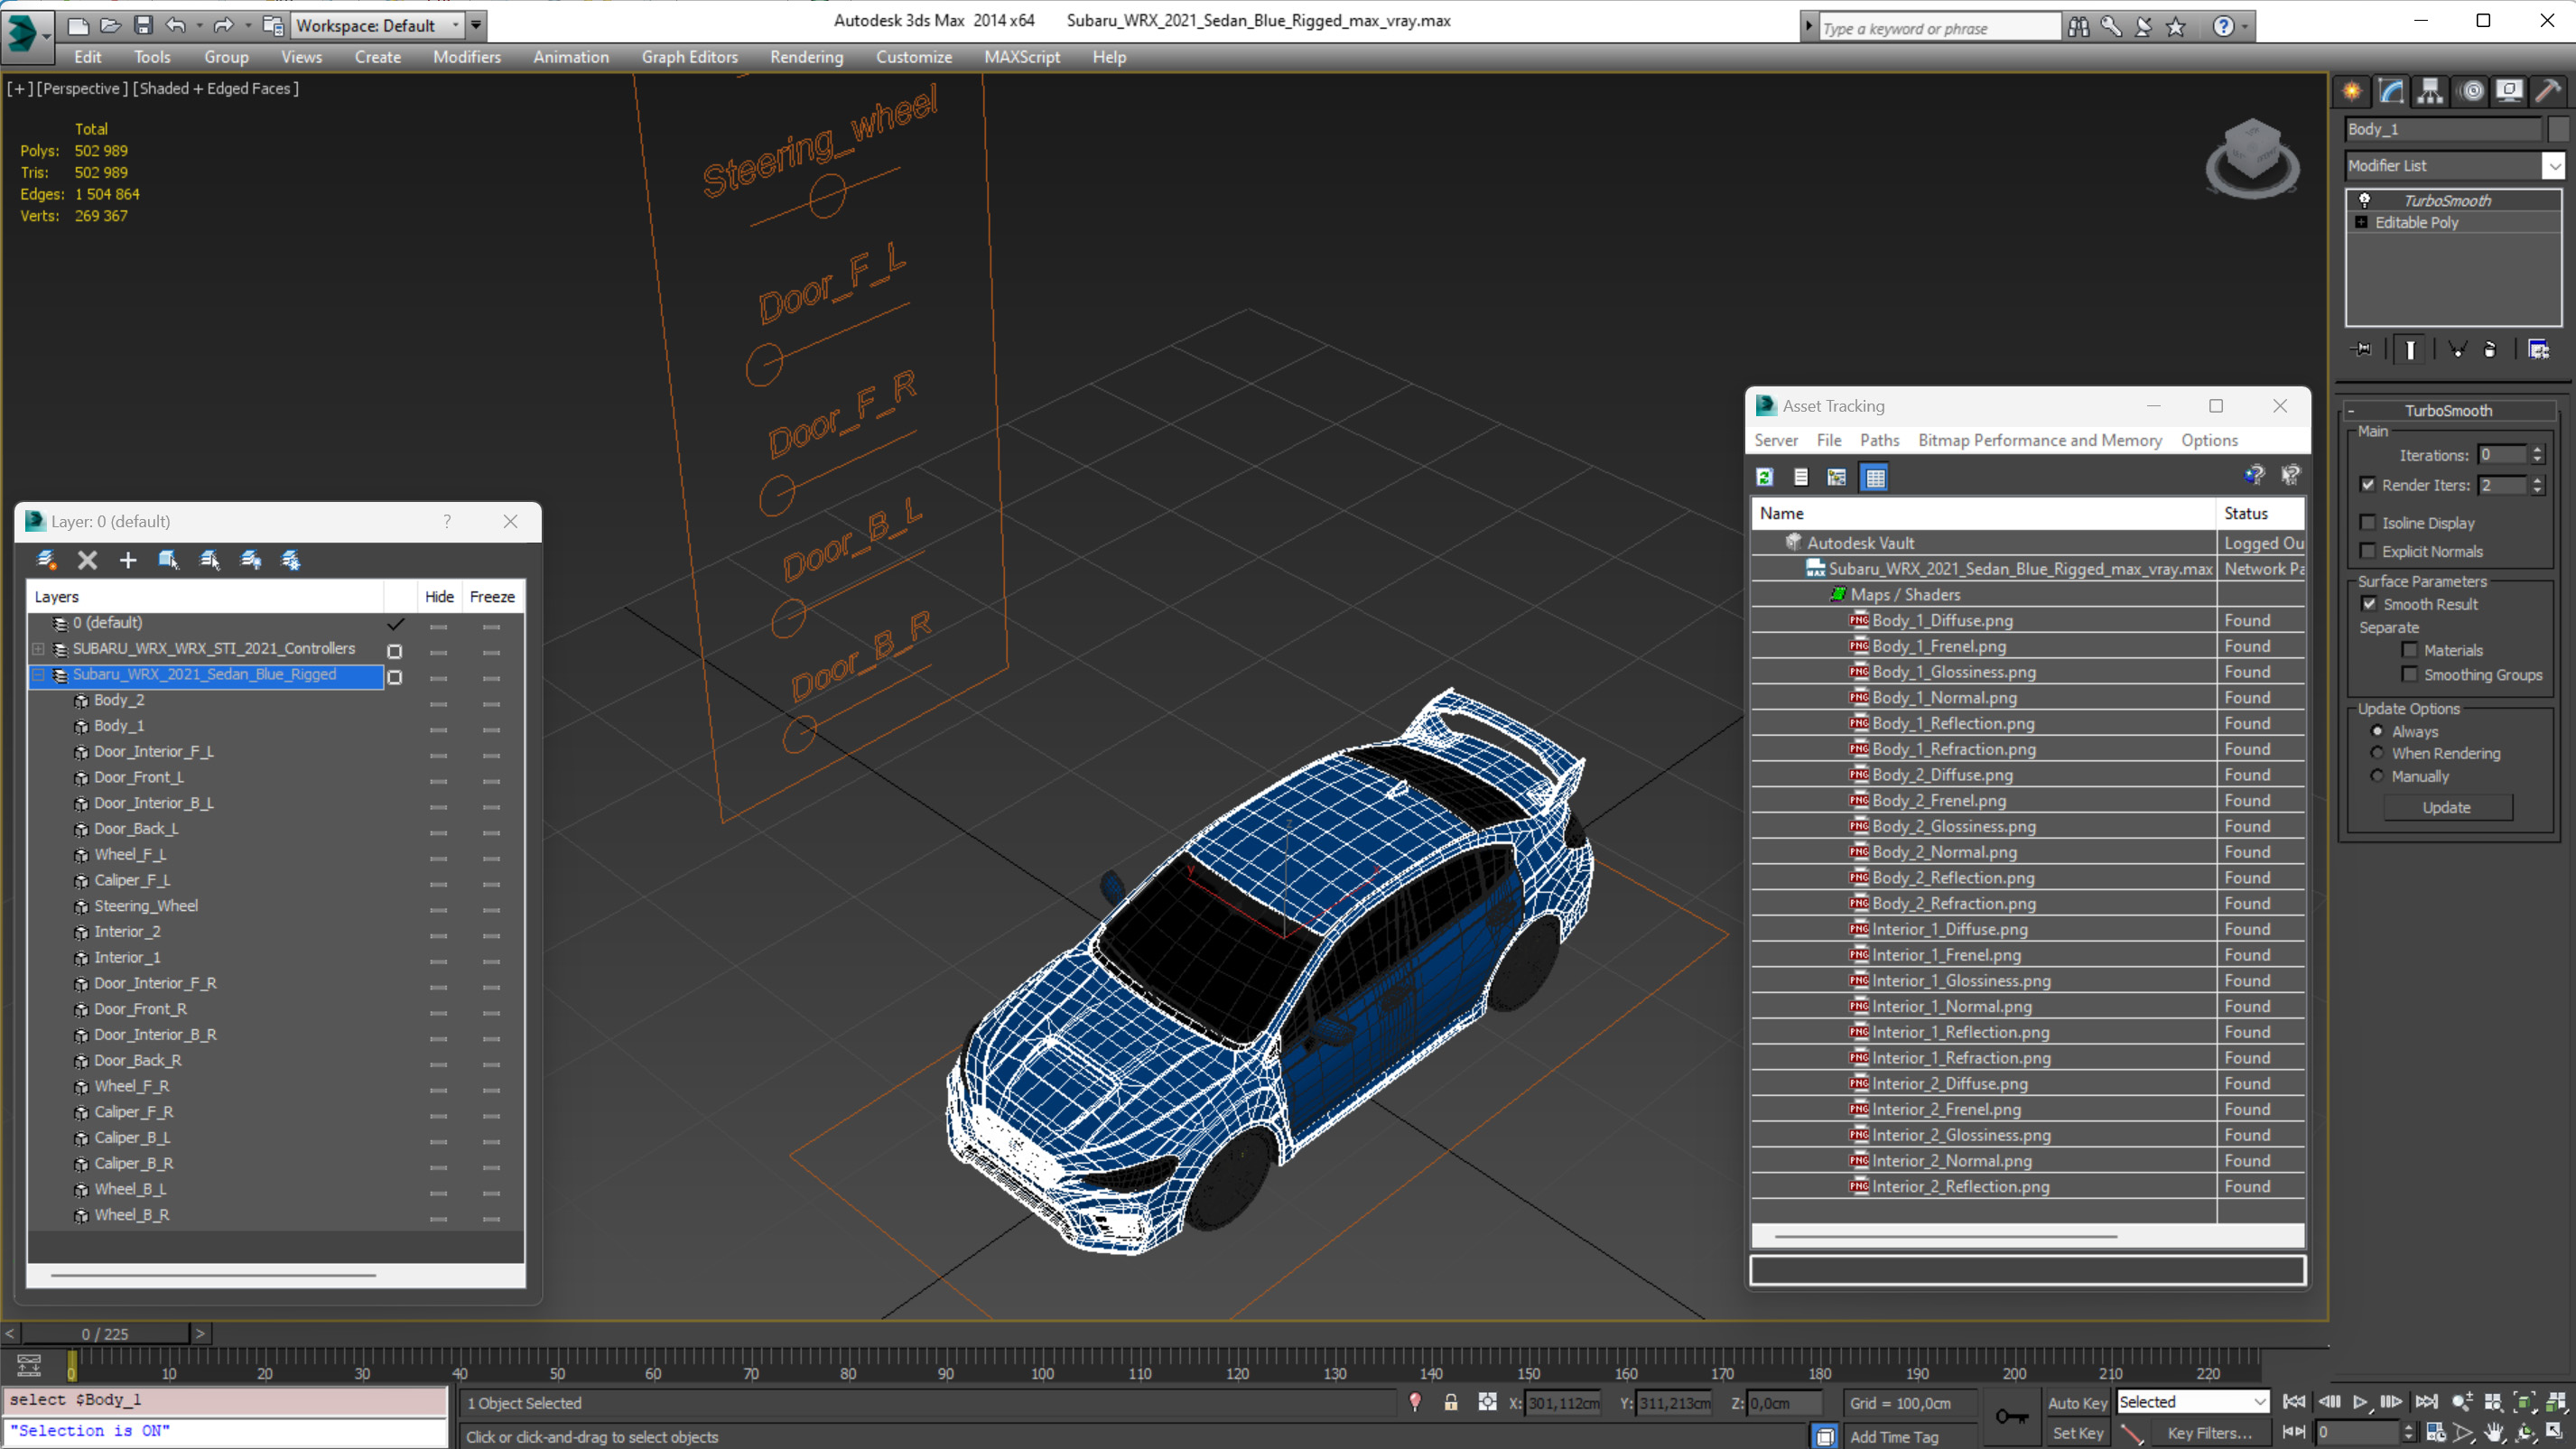The height and width of the screenshot is (1449, 2576).
Task: Click the Body_1 object color swatch
Action: click(x=2557, y=129)
